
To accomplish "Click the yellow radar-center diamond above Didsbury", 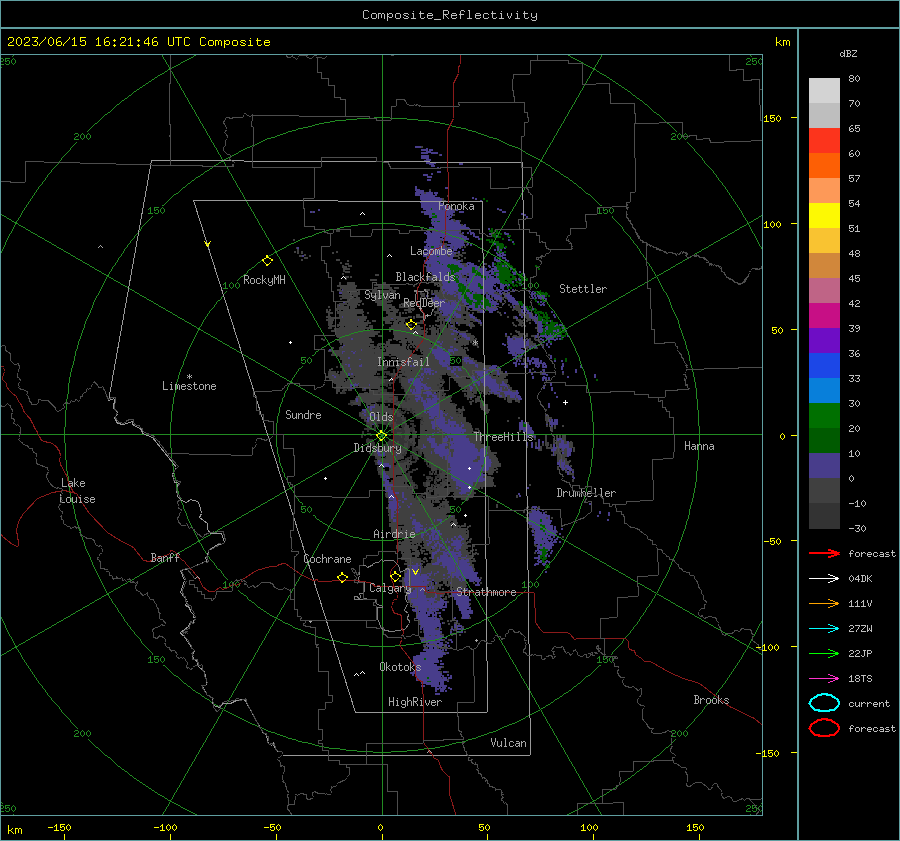I will click(x=381, y=436).
